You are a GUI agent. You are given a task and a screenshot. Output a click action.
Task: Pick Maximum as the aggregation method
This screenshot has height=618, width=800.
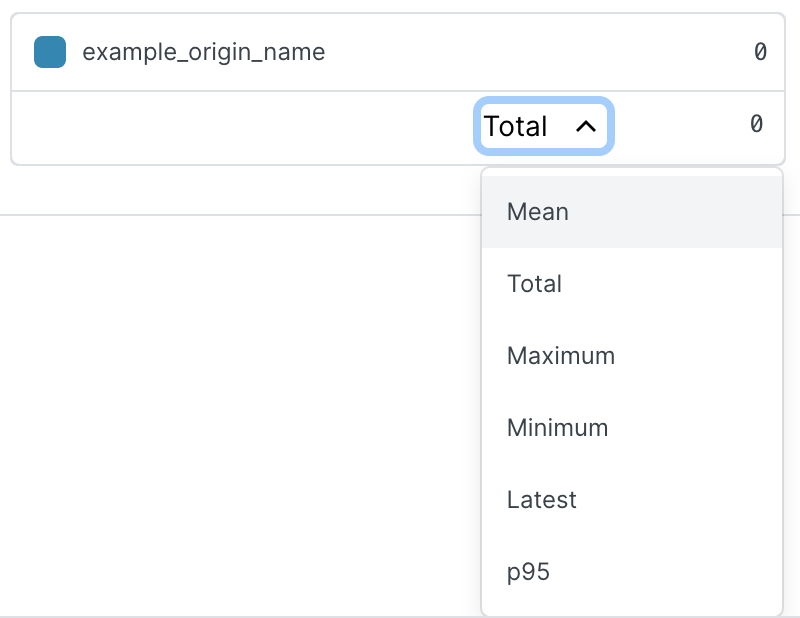(560, 355)
